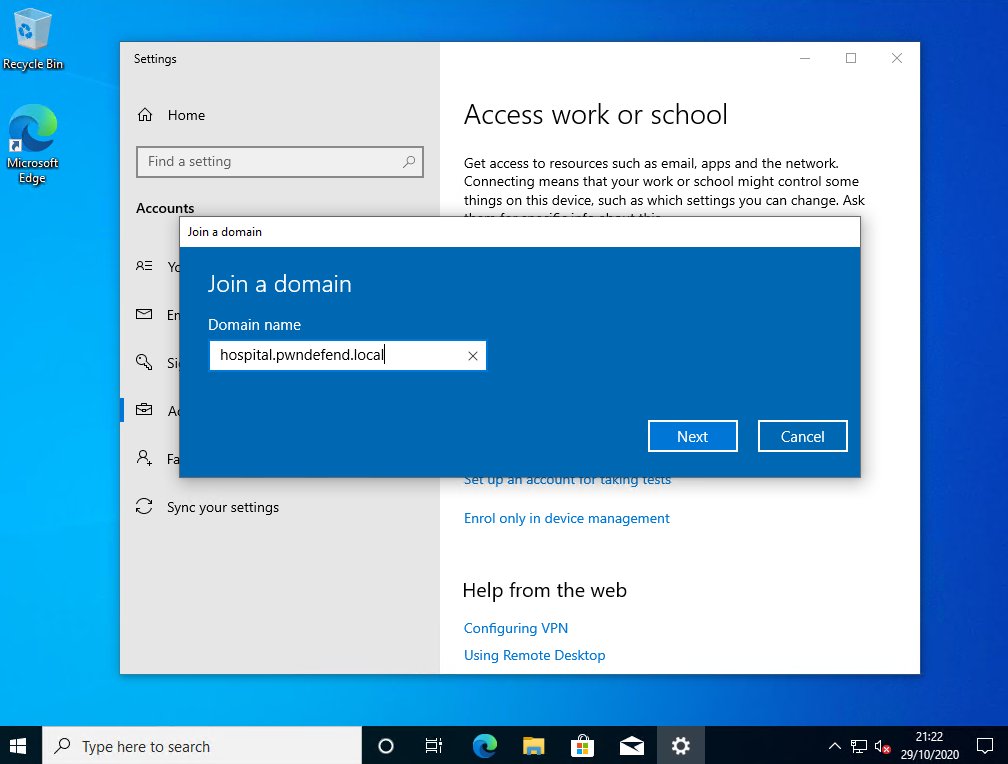Viewport: 1008px width, 764px height.
Task: Maximize the Settings window
Action: point(850,58)
